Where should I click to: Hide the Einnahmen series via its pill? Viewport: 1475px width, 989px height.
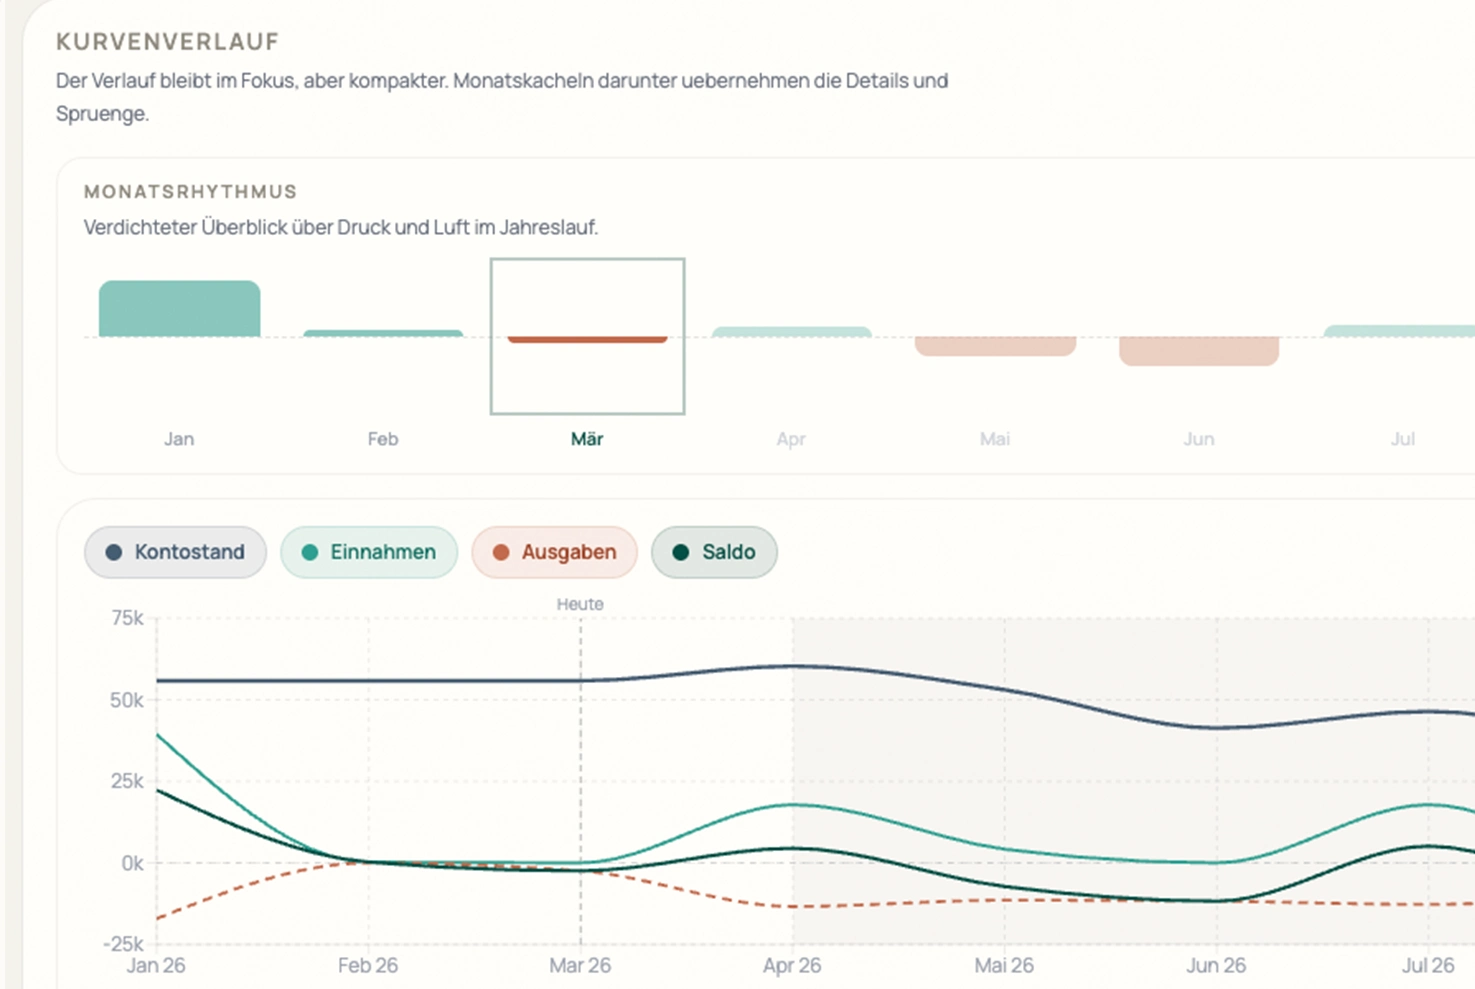click(369, 552)
